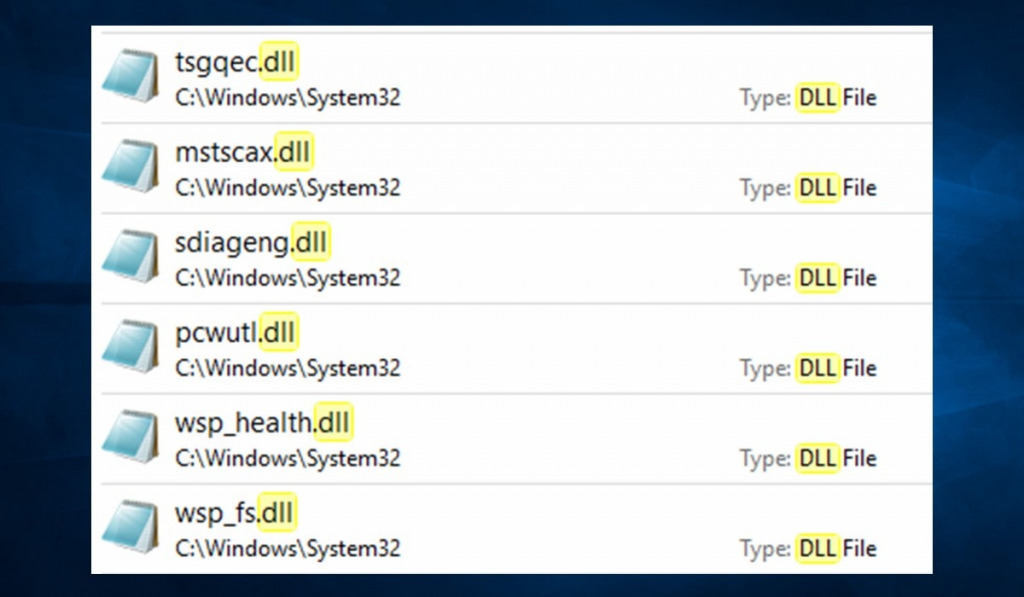Click the sdiageng.dll notepad file icon

coord(135,255)
